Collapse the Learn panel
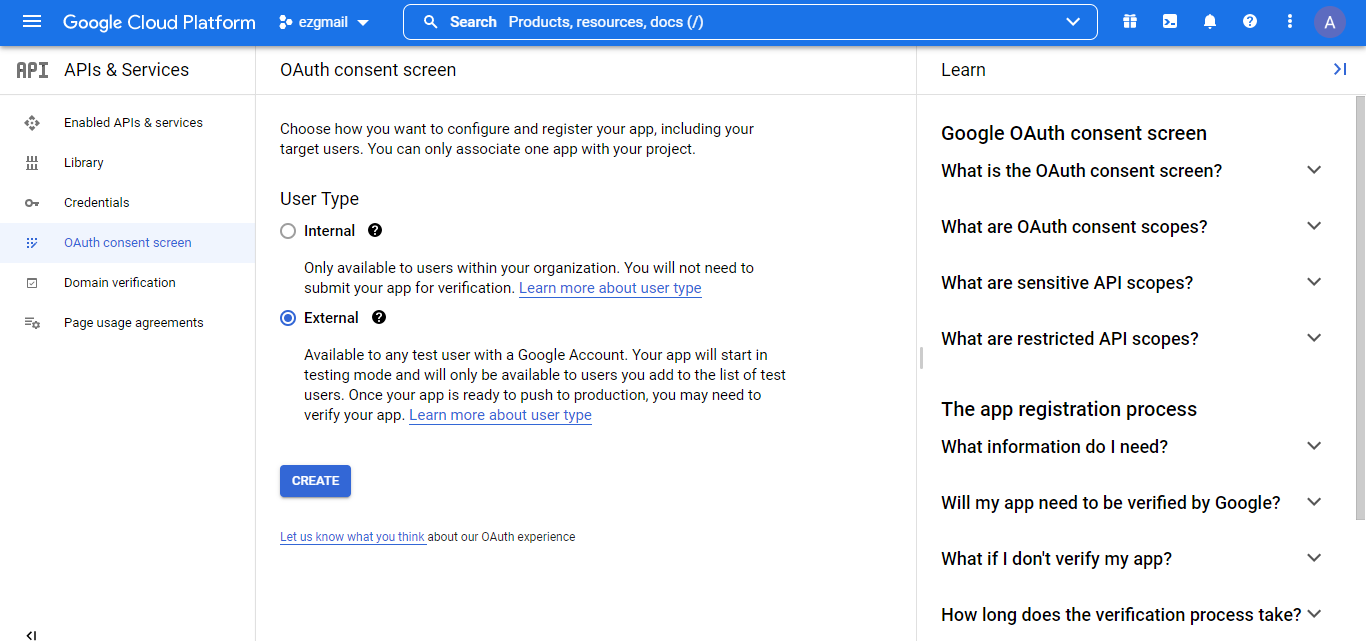 [x=1340, y=69]
